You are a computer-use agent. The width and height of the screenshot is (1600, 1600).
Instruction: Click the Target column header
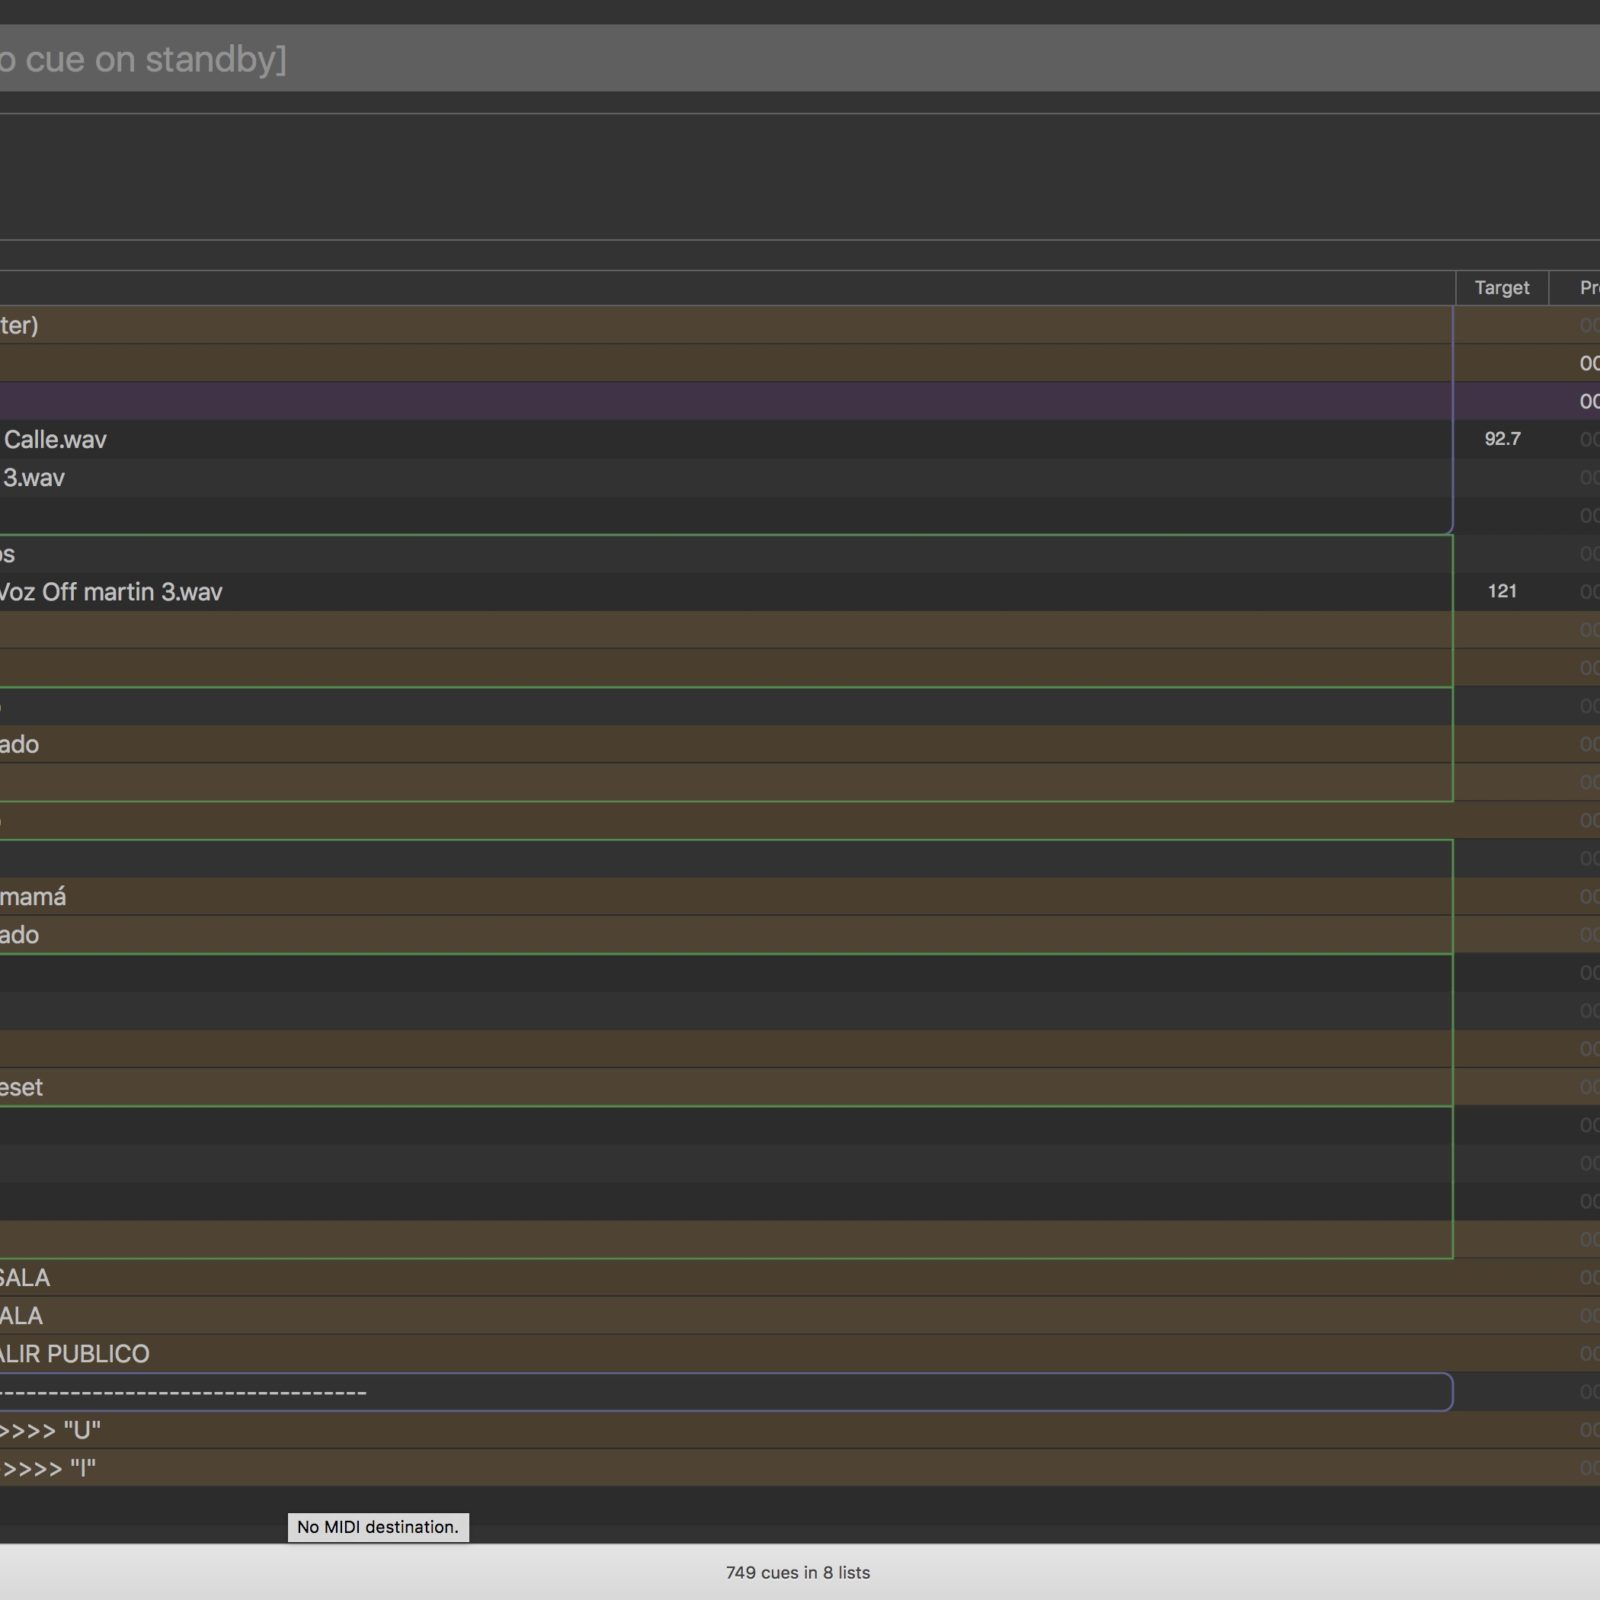point(1501,288)
